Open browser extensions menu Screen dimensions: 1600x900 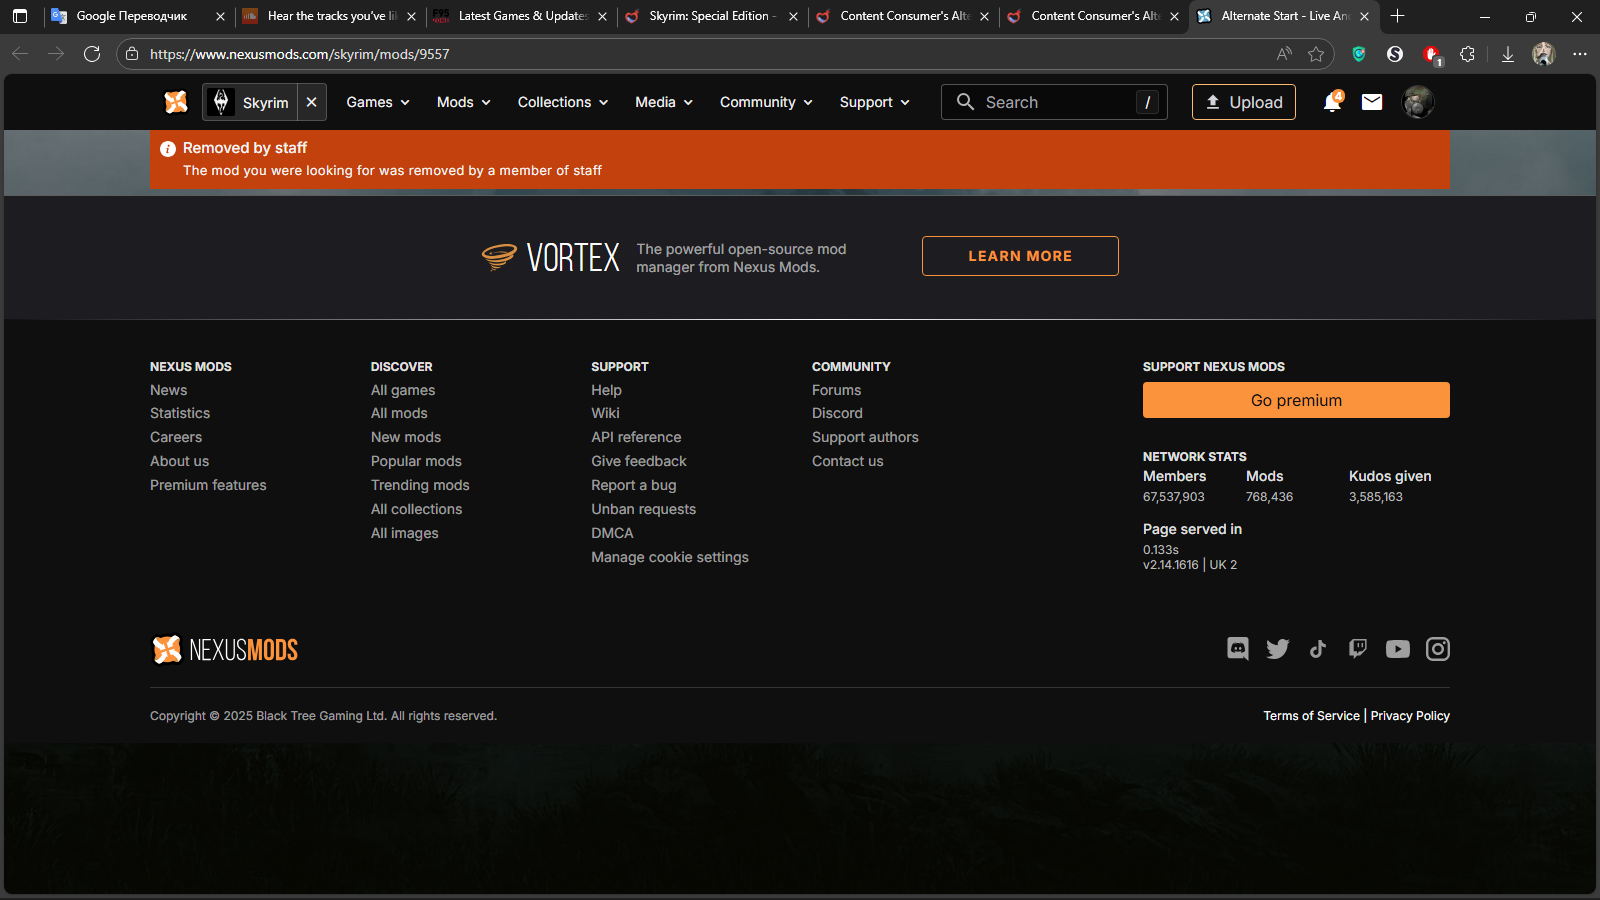pyautogui.click(x=1467, y=54)
